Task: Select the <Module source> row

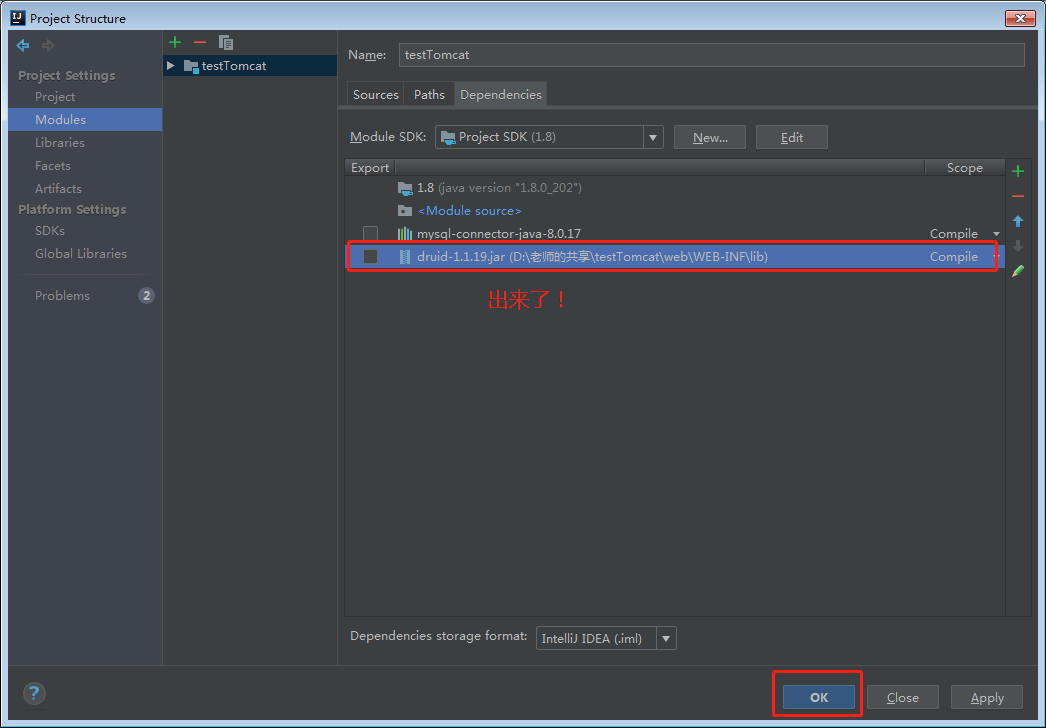Action: pyautogui.click(x=674, y=211)
